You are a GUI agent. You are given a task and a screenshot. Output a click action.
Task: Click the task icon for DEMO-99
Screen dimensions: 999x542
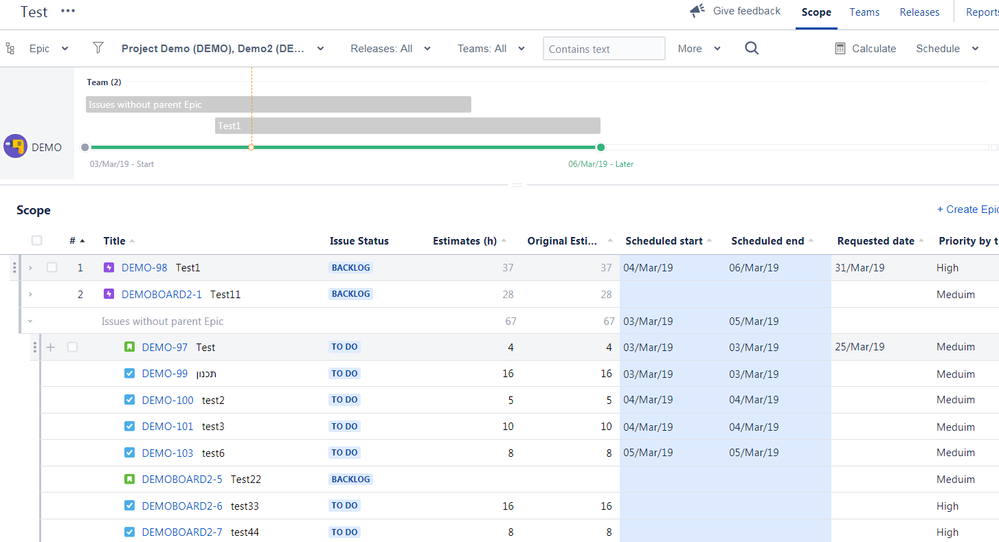click(x=129, y=373)
